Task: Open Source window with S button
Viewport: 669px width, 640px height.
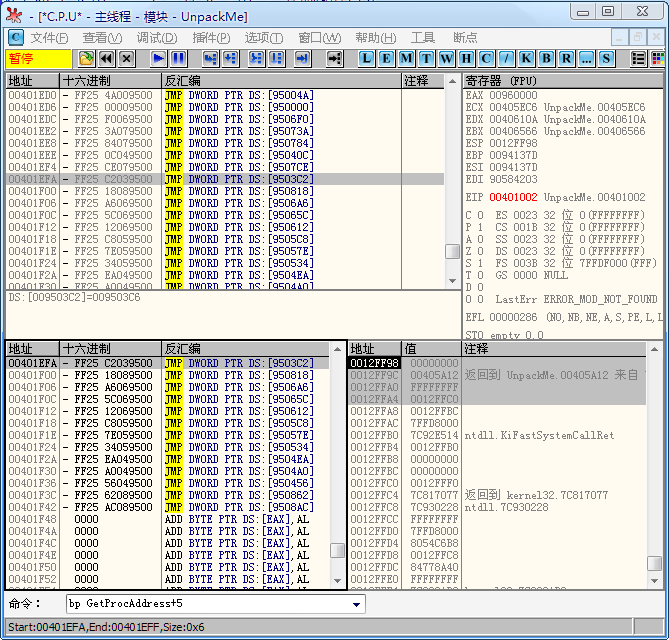Action: (x=607, y=58)
